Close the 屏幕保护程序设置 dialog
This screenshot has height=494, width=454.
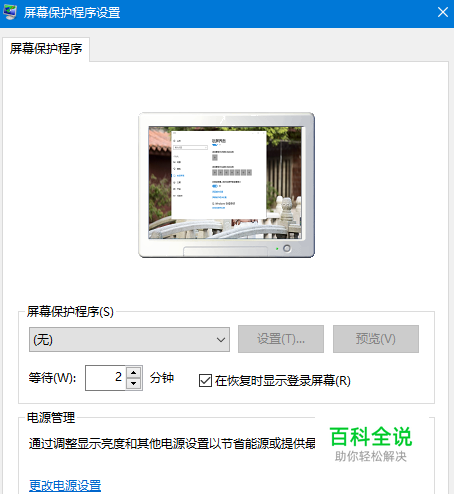pos(443,12)
